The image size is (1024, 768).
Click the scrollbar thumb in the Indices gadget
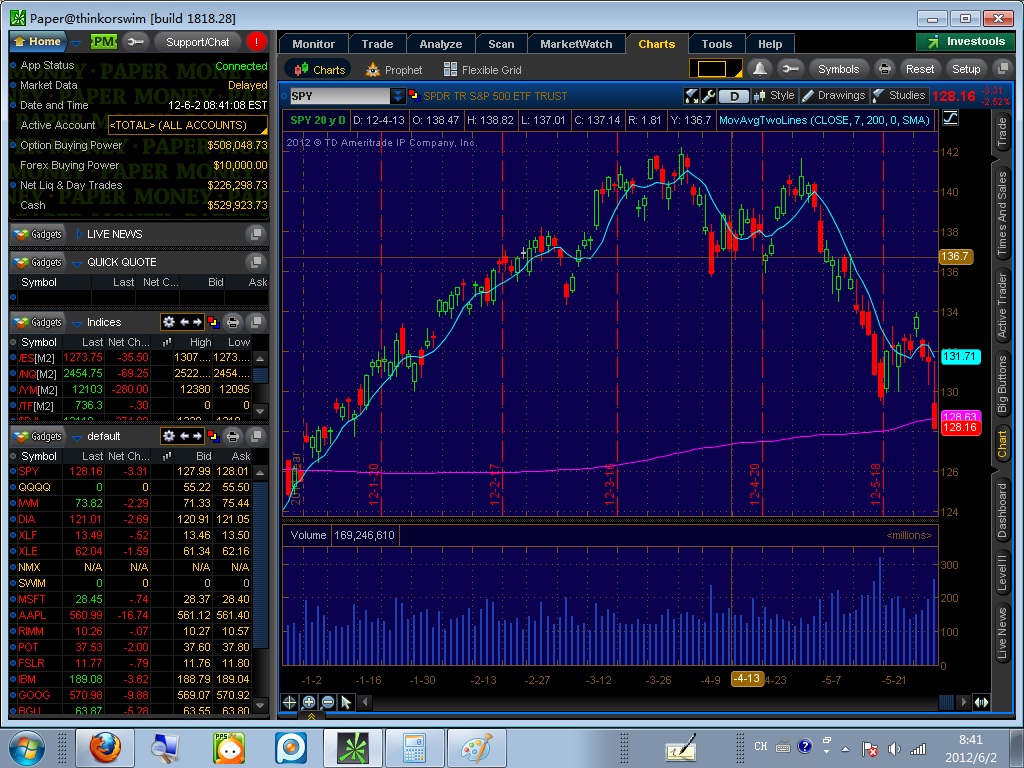[x=260, y=375]
